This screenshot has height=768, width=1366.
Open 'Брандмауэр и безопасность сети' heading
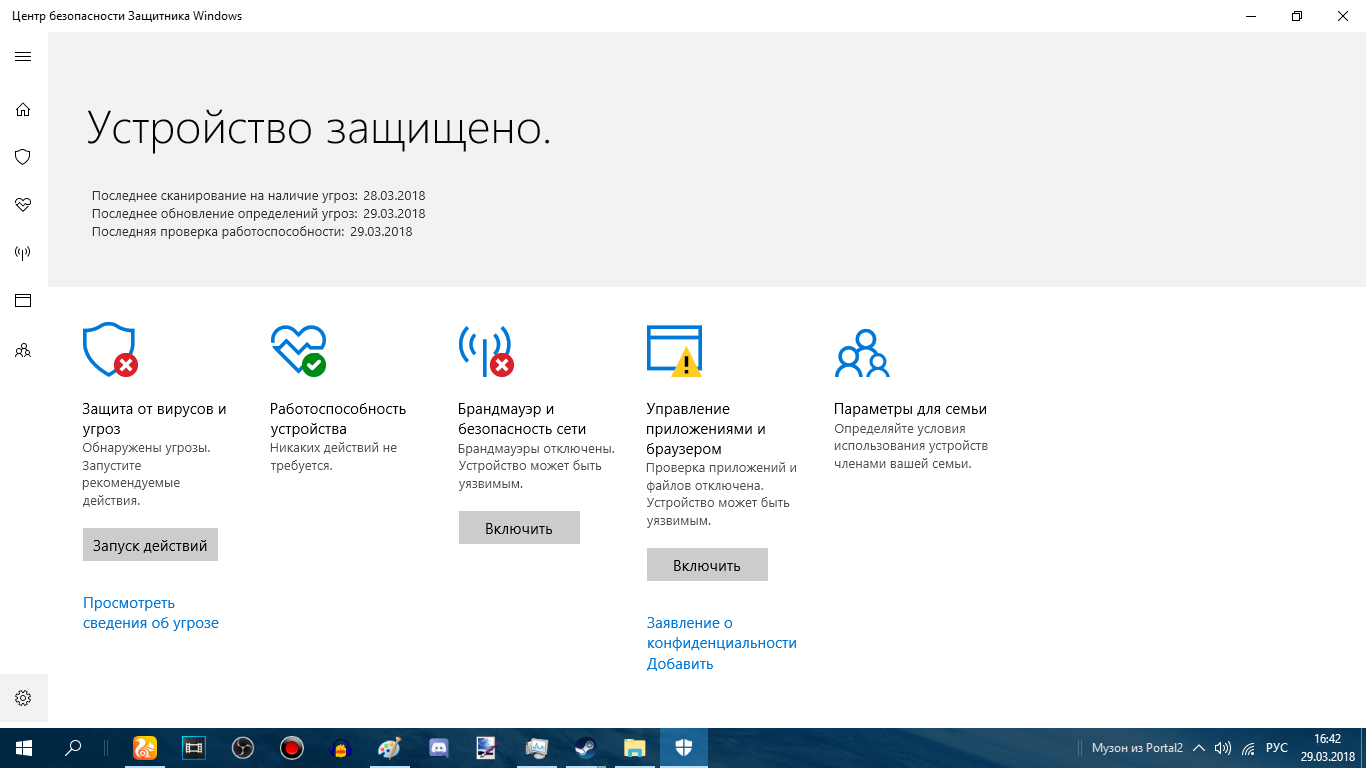(522, 418)
